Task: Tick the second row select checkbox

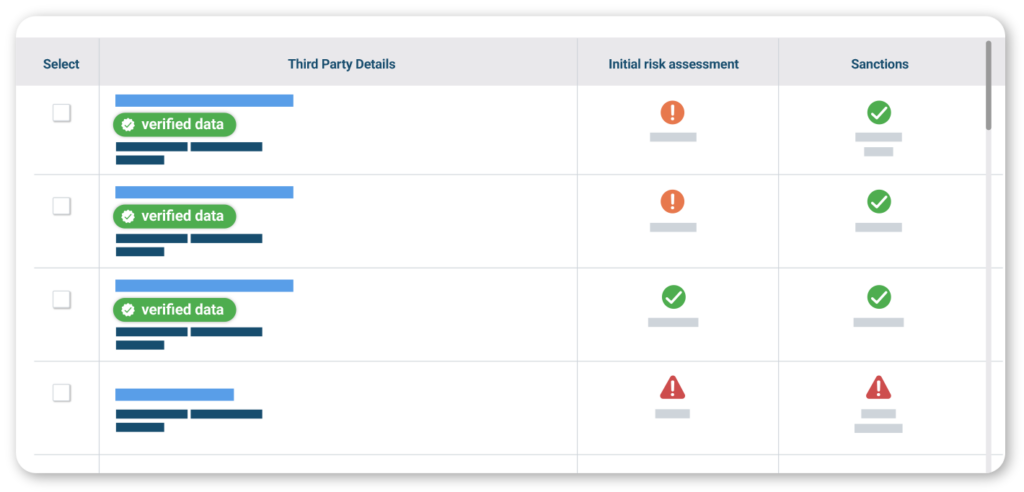Action: (62, 206)
